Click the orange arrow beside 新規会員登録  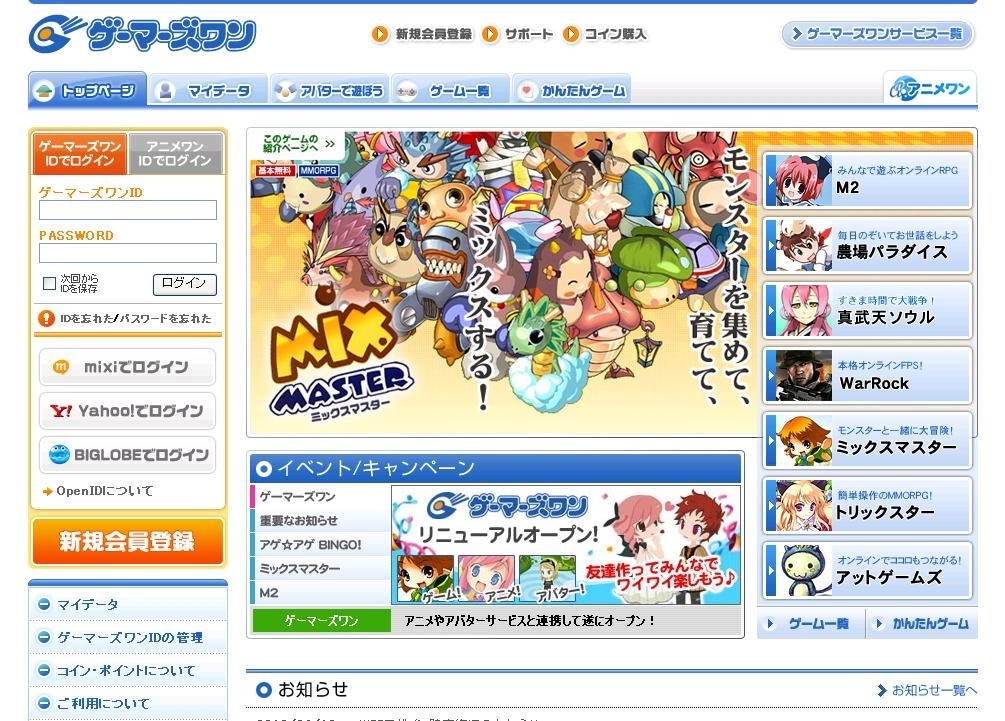379,34
